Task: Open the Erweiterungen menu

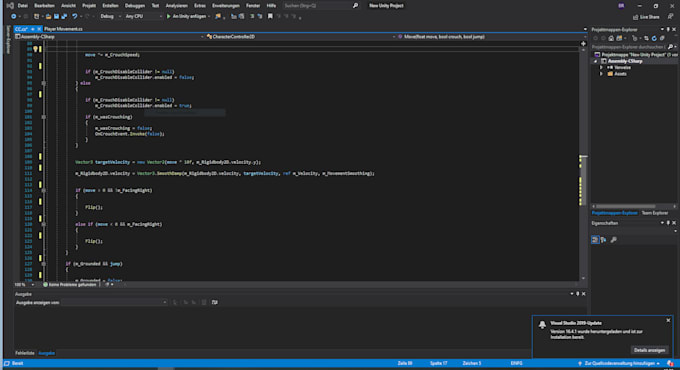Action: coord(226,6)
